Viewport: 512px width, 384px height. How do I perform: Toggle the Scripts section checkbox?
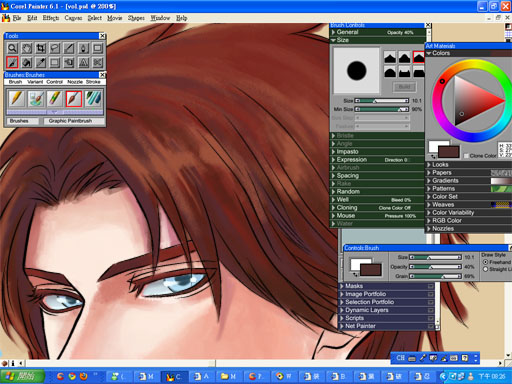click(431, 318)
